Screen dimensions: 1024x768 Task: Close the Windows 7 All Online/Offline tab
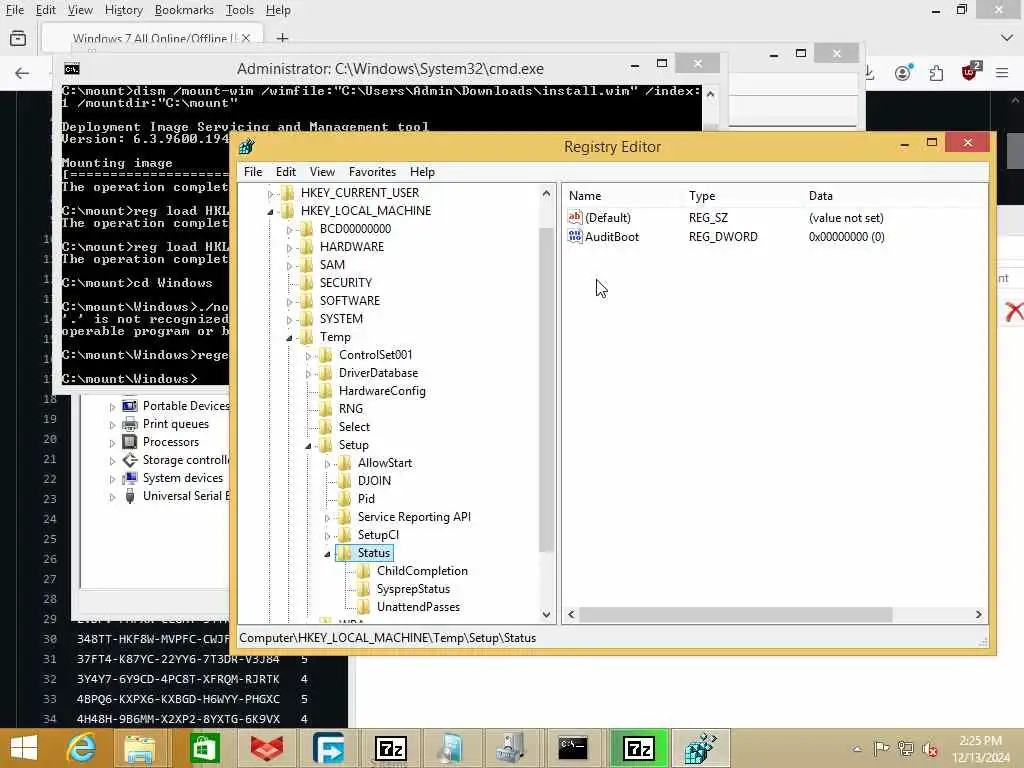pyautogui.click(x=246, y=39)
